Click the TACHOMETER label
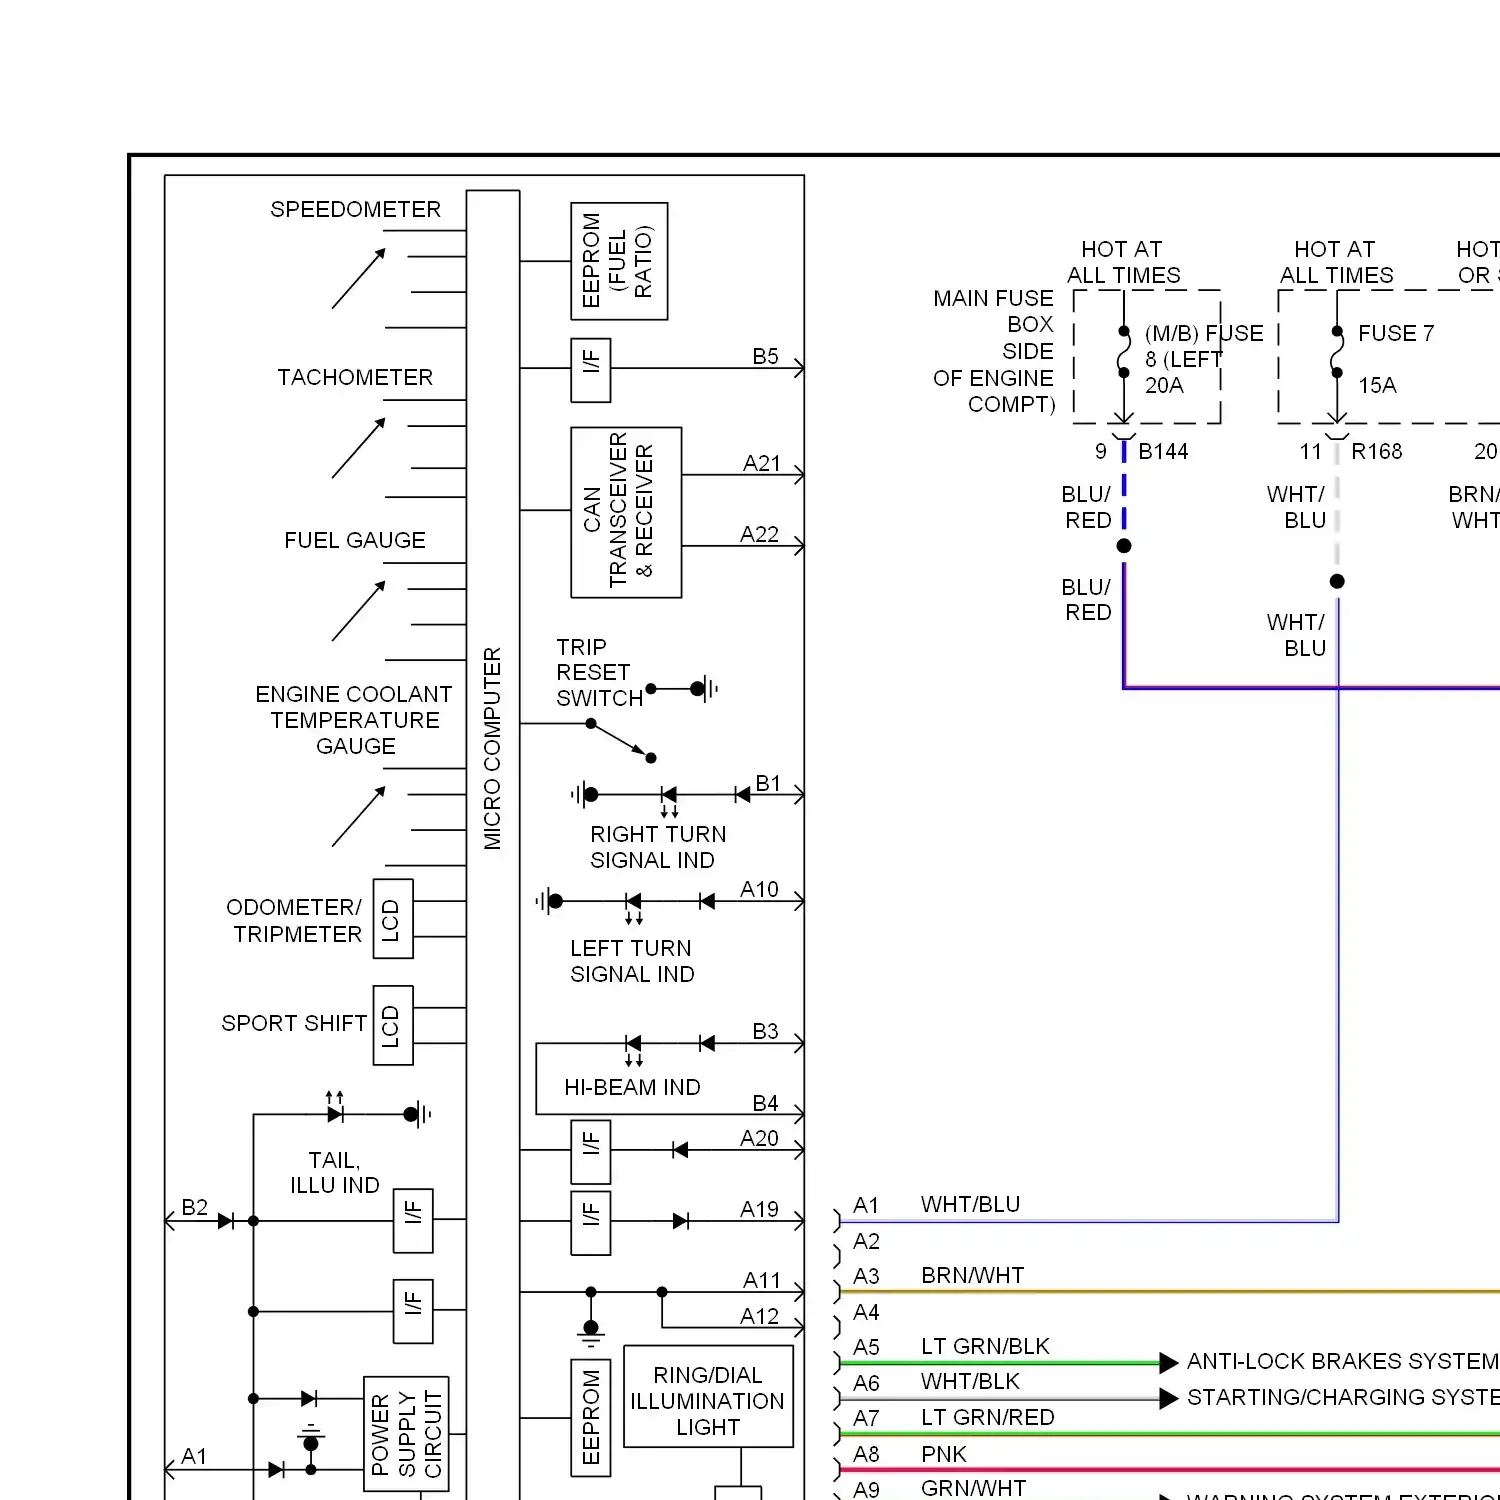This screenshot has width=1500, height=1500. [x=355, y=377]
